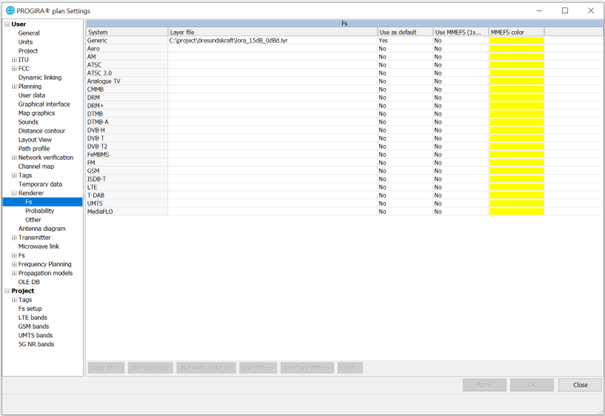The width and height of the screenshot is (605, 416).
Task: Click the Use MMEFS button
Action: 258,368
